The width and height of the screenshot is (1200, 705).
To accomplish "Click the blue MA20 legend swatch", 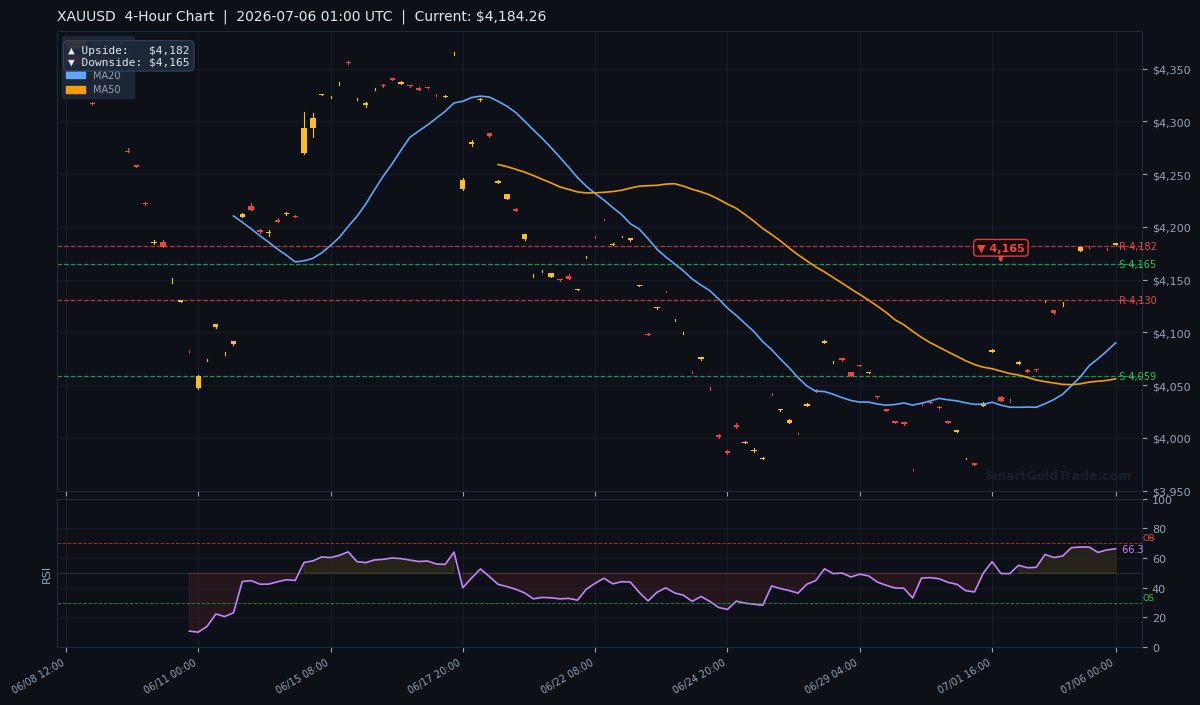I will pyautogui.click(x=76, y=75).
